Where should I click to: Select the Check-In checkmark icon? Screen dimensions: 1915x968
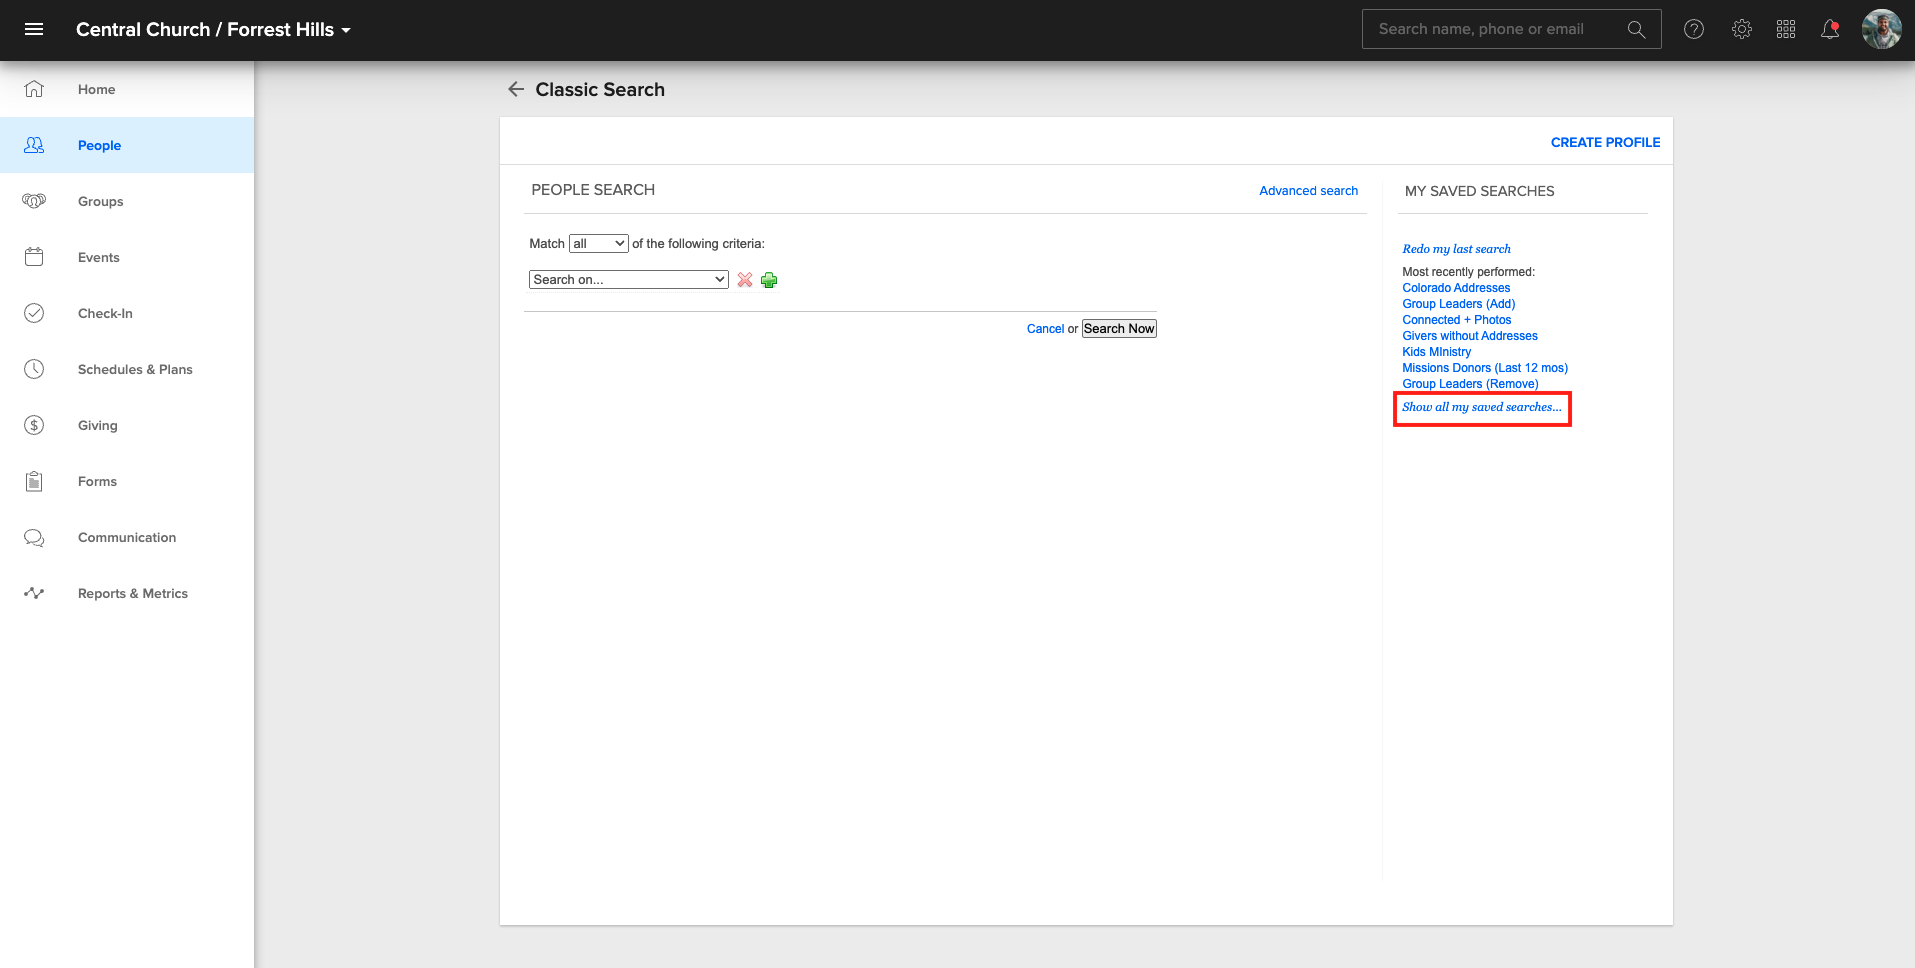pos(34,313)
